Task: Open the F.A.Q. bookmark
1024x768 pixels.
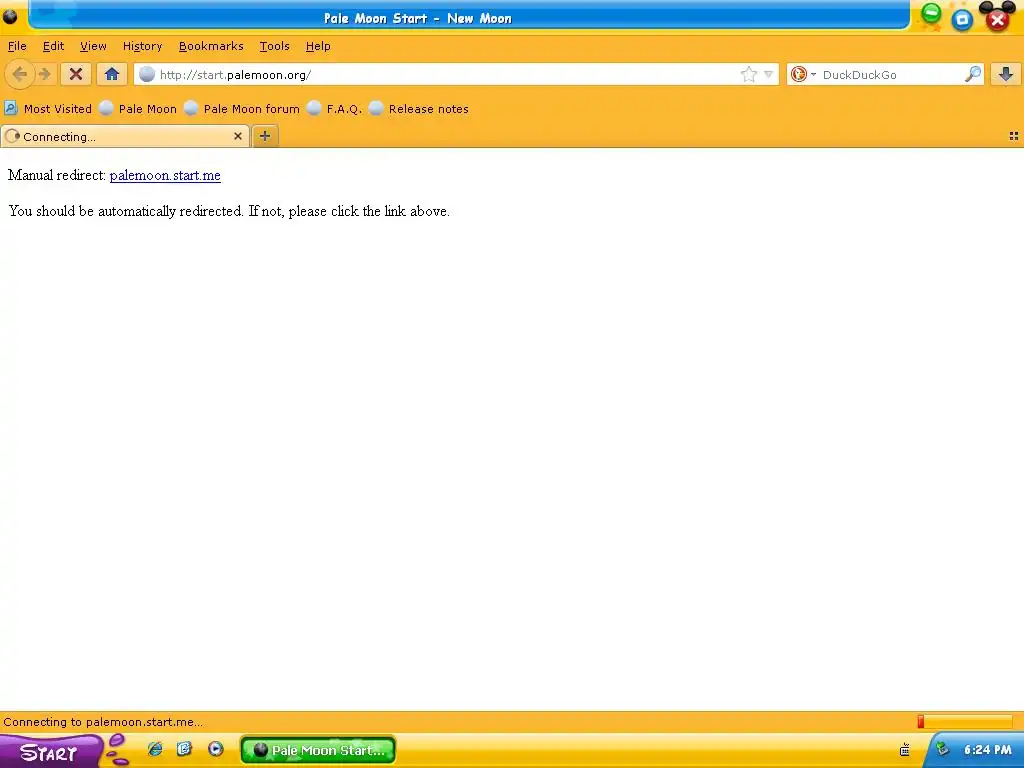Action: 334,109
